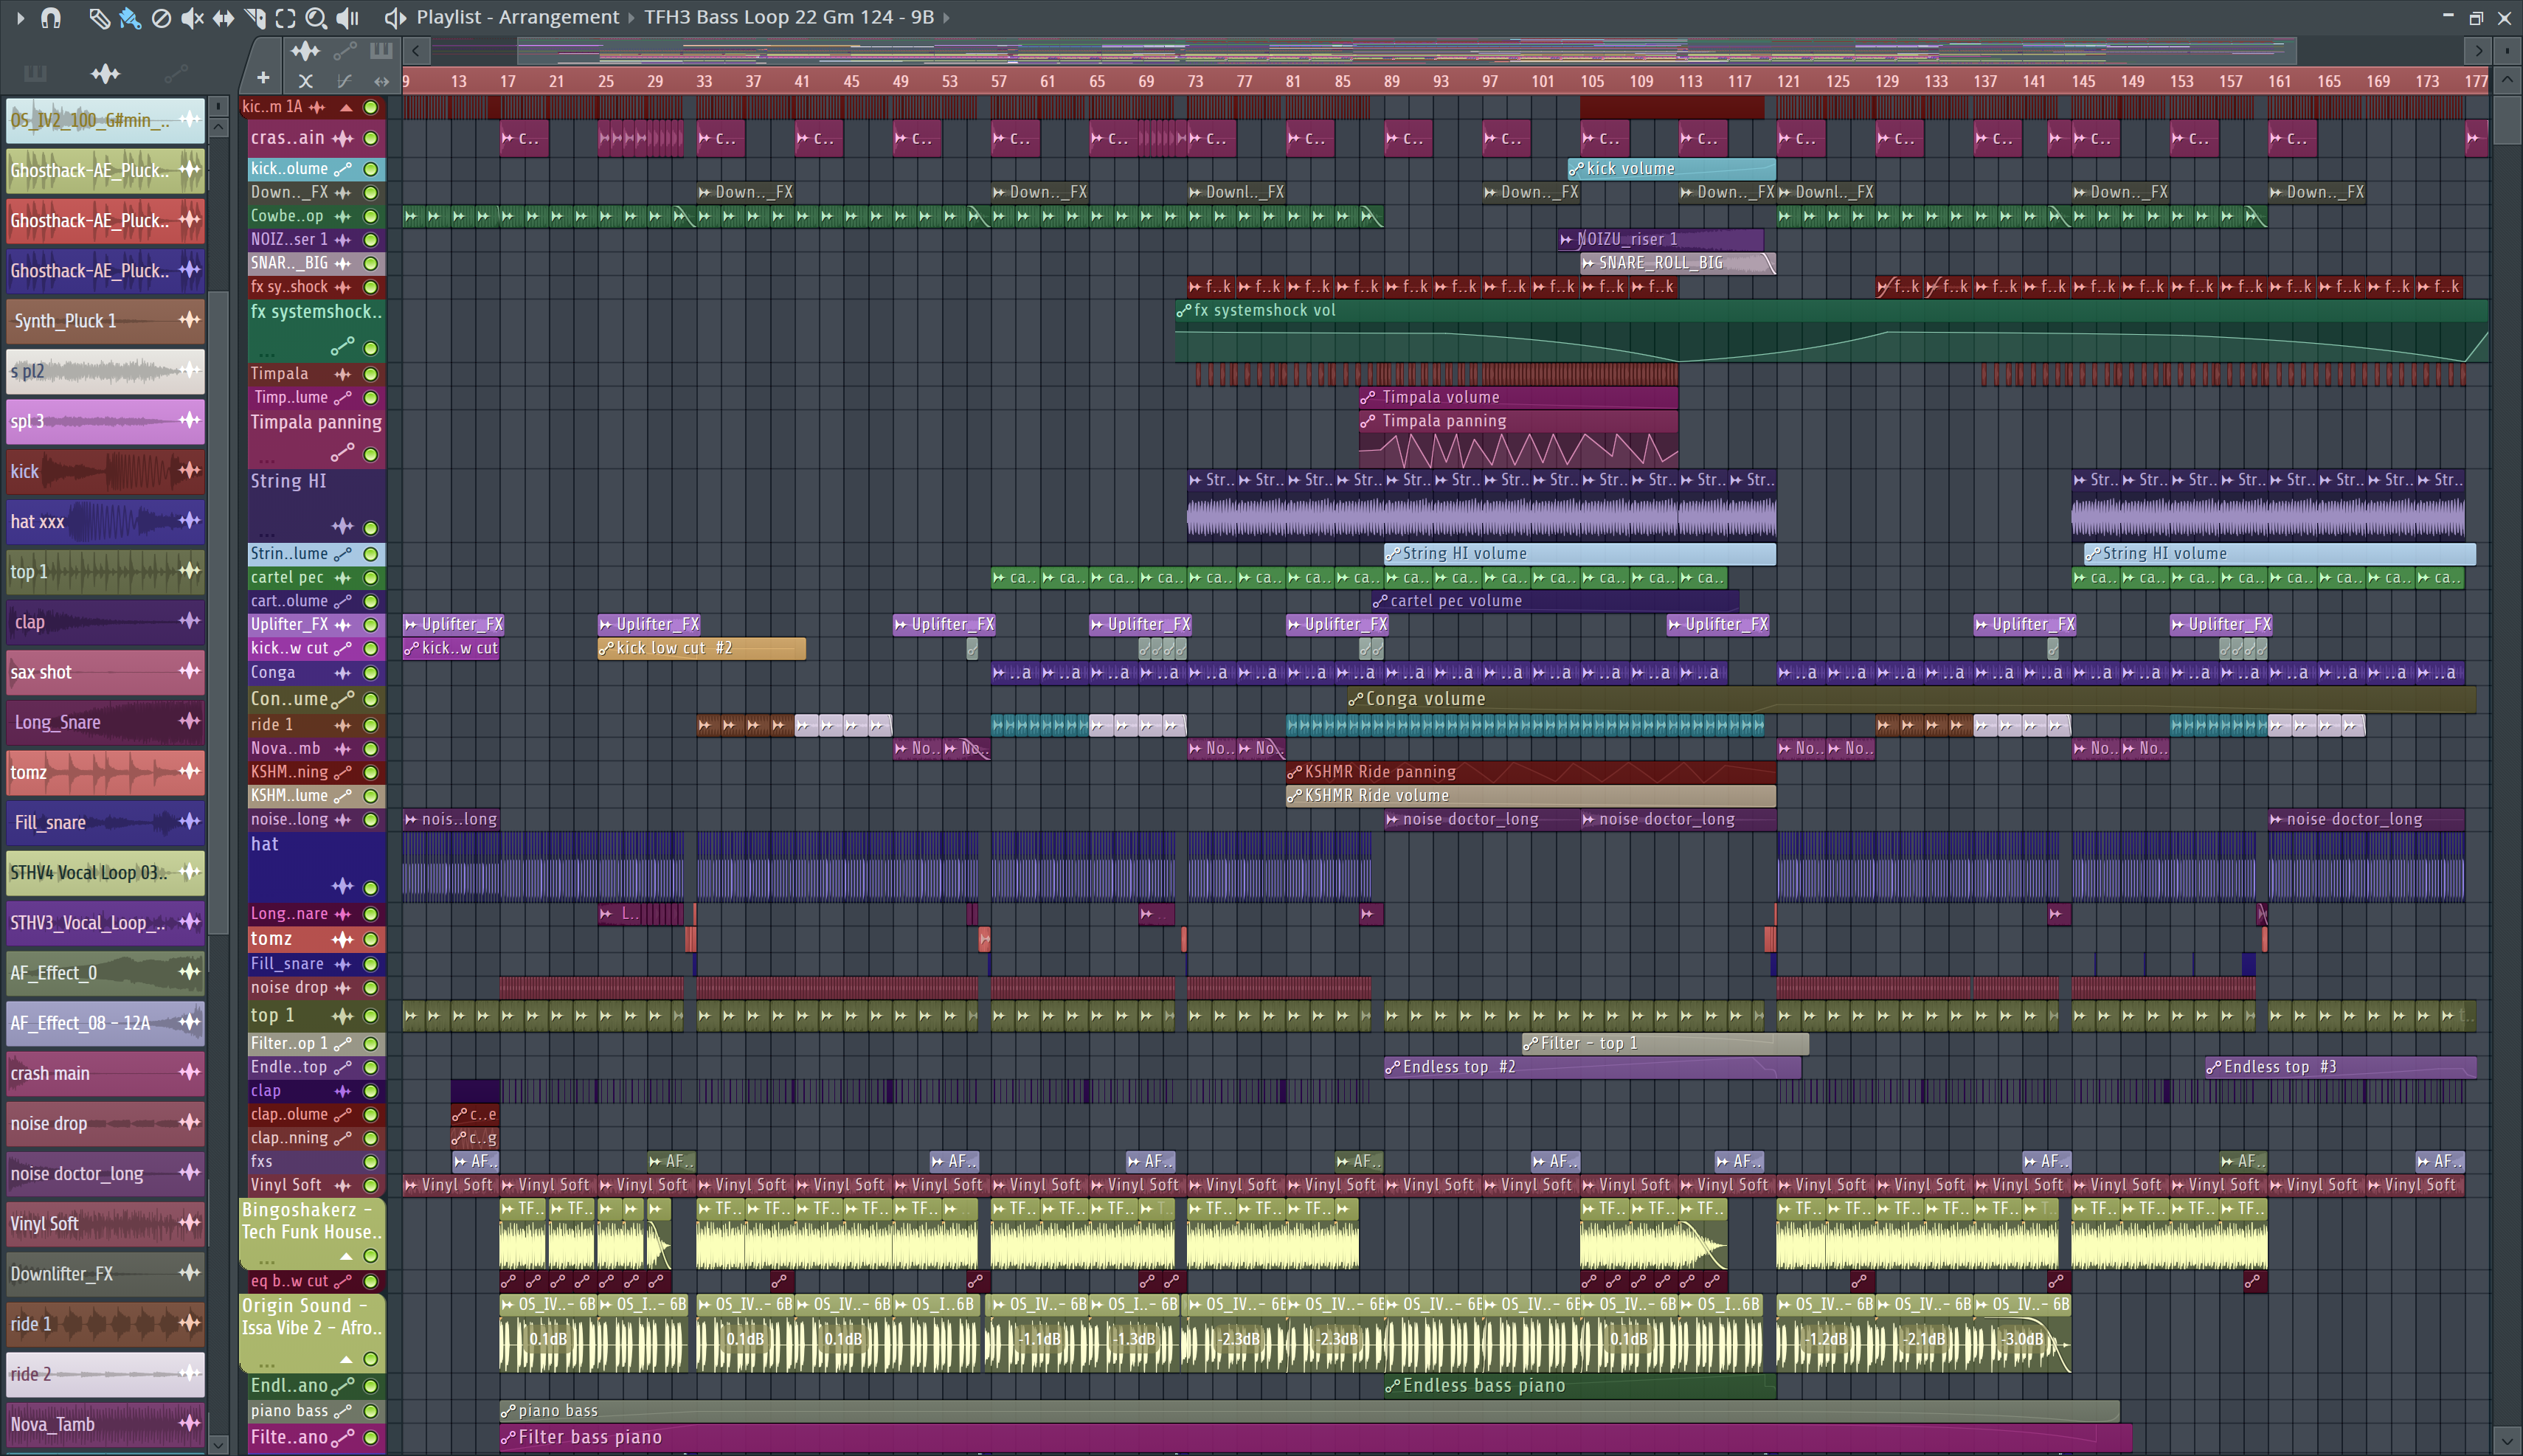This screenshot has width=2523, height=1456.
Task: Open the TFH3 Bass Loop 22 Gm pattern selector
Action: point(788,17)
